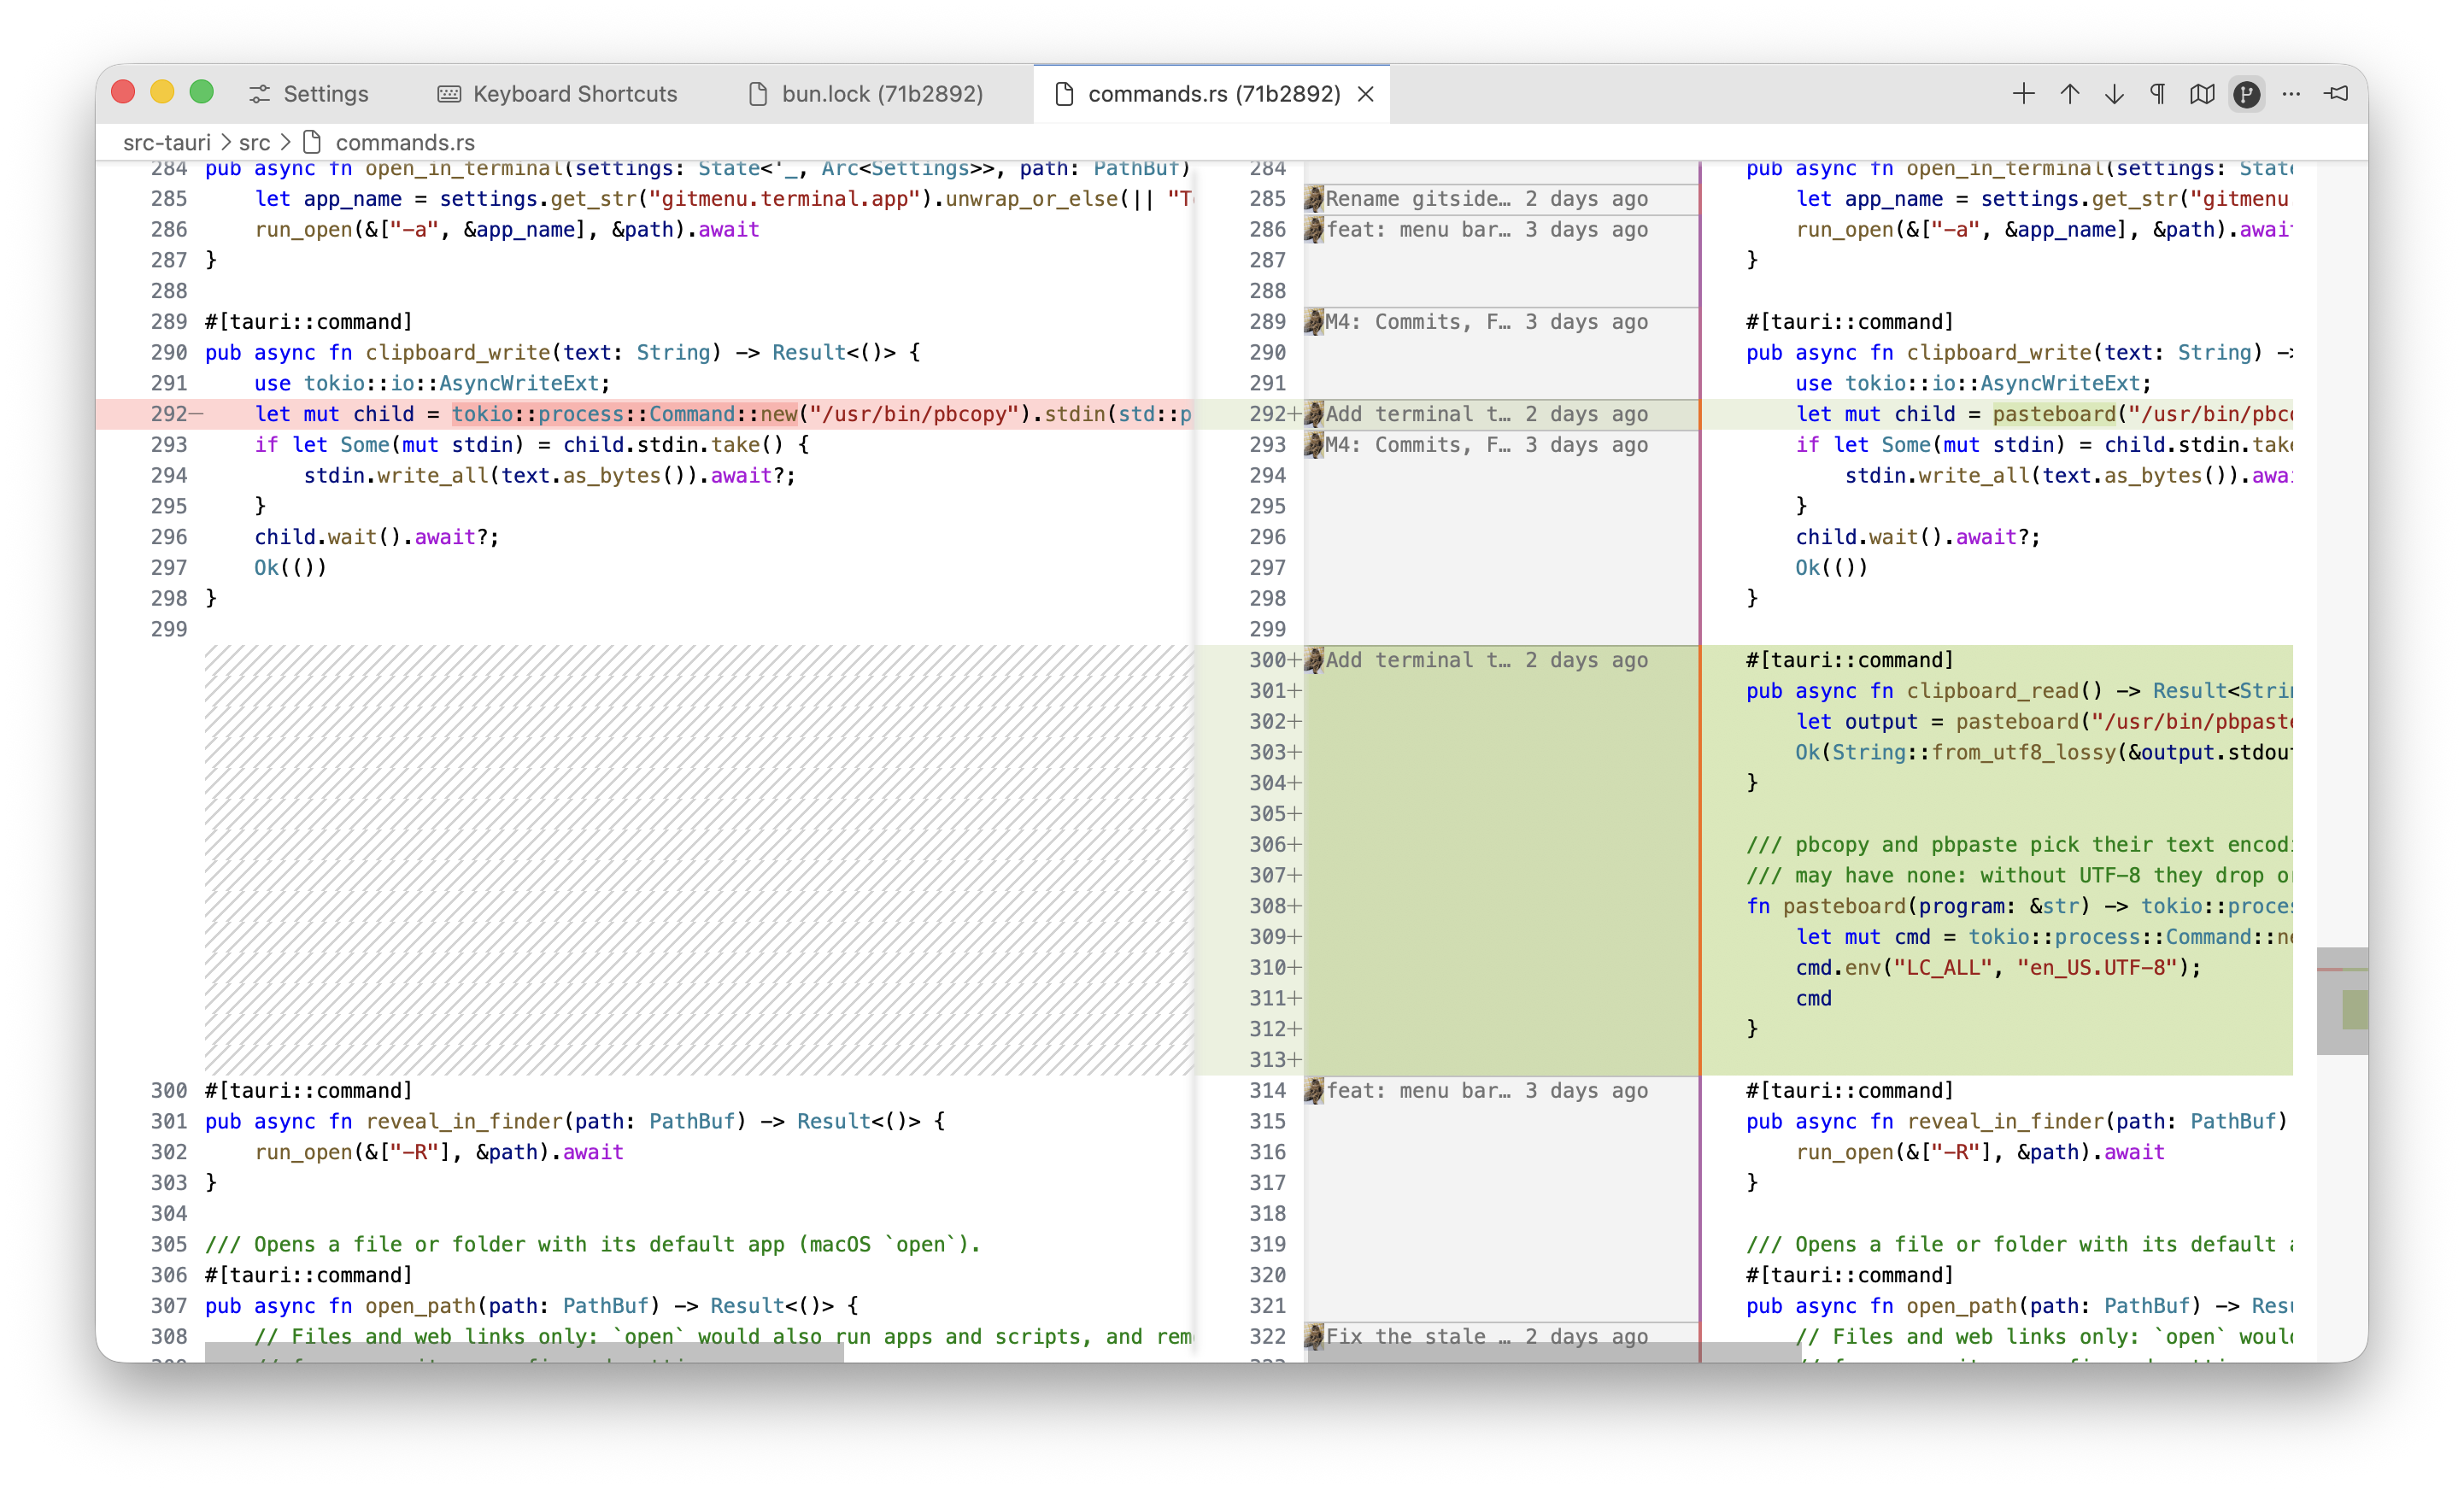Jump to previous change with the up arrow
This screenshot has width=2464, height=1489.
click(2069, 94)
